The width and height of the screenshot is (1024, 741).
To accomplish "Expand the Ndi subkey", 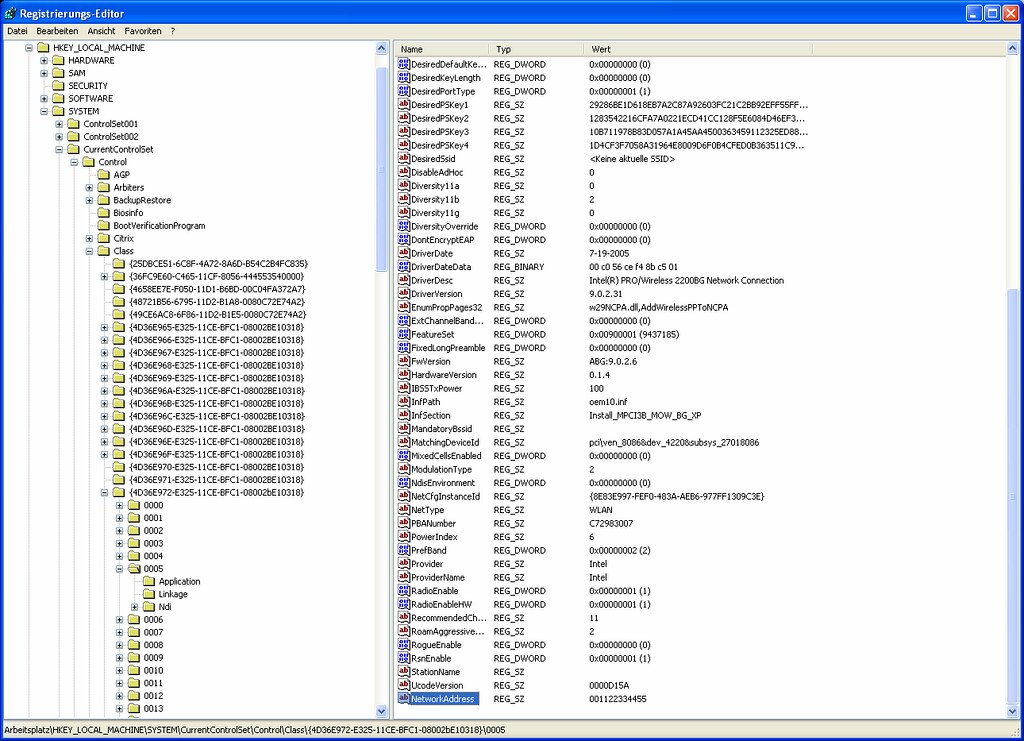I will [x=135, y=607].
